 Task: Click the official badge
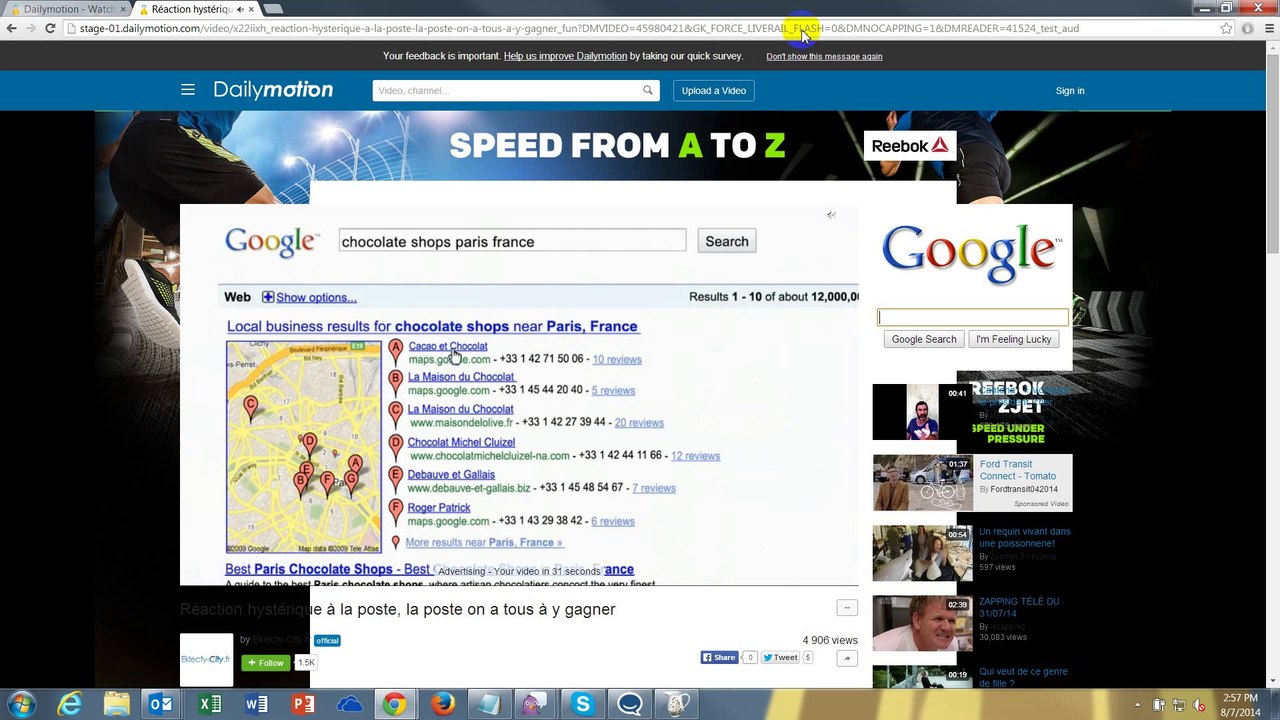coord(327,640)
